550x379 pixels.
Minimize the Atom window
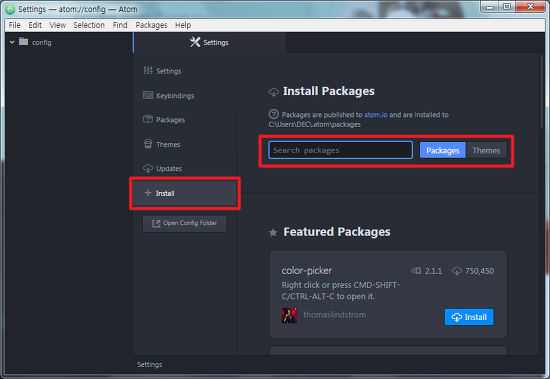490,7
